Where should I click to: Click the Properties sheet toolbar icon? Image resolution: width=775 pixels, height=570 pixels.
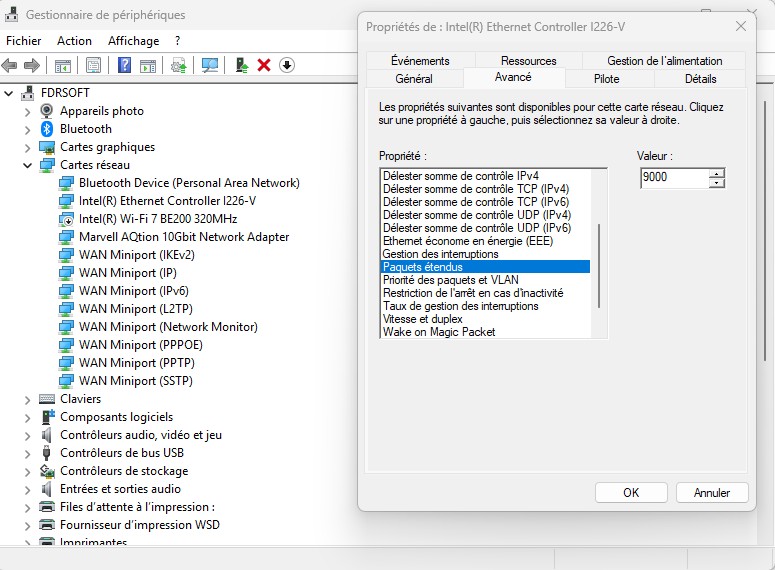[93, 65]
